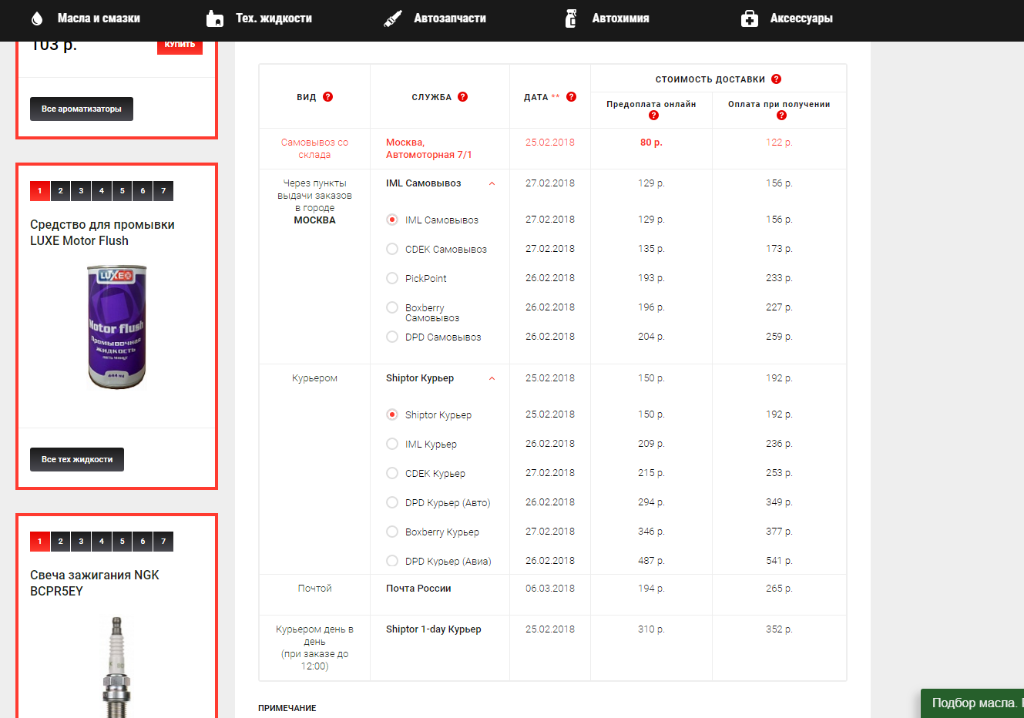Click the ПРИМЕЧАНИЕ heading
Viewport: 1024px width, 718px height.
click(287, 708)
